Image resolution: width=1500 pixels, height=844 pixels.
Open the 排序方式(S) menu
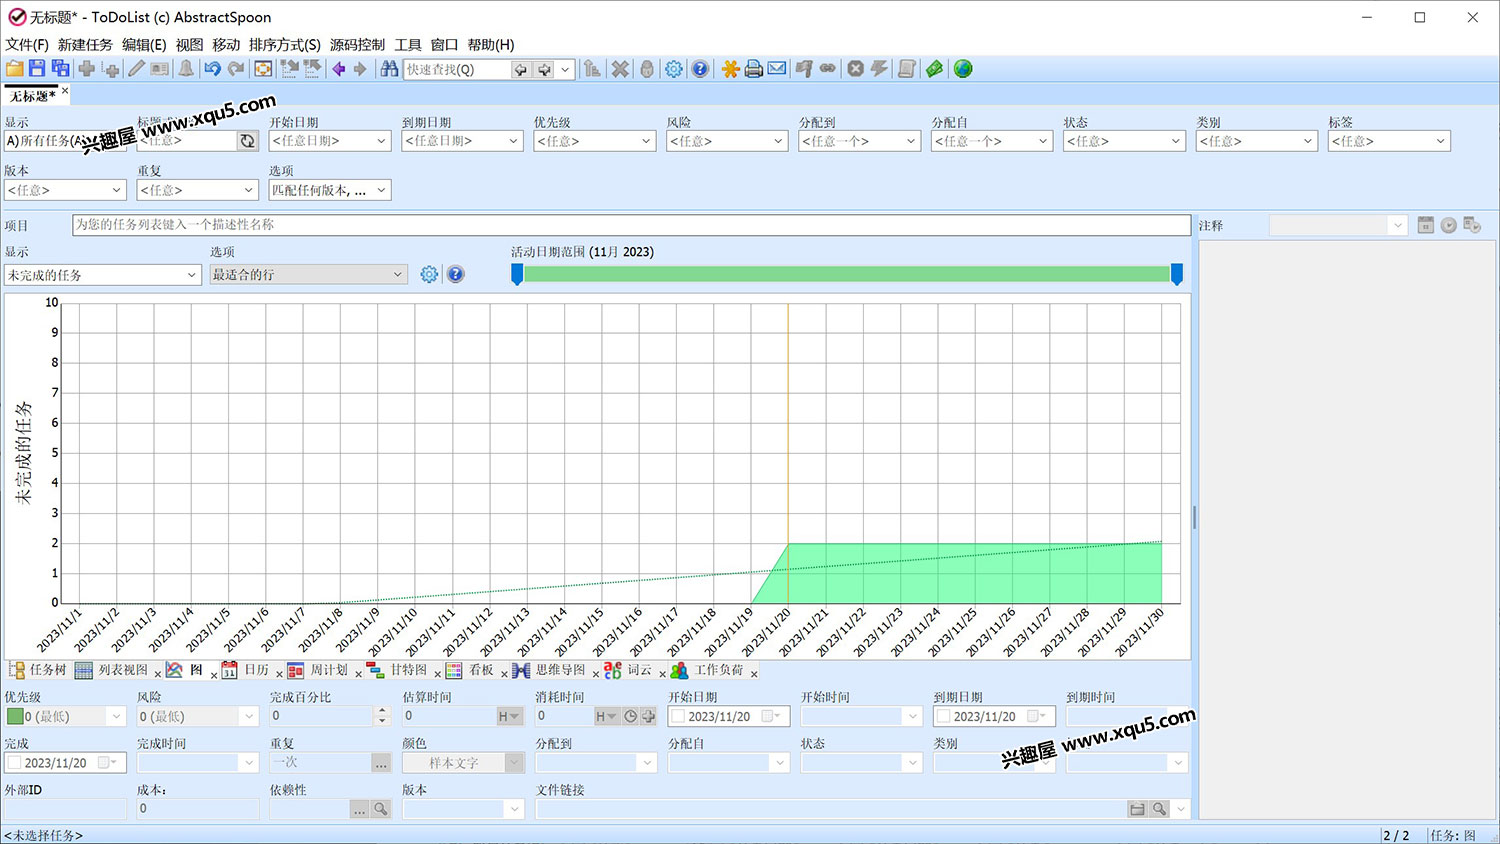pyautogui.click(x=285, y=45)
